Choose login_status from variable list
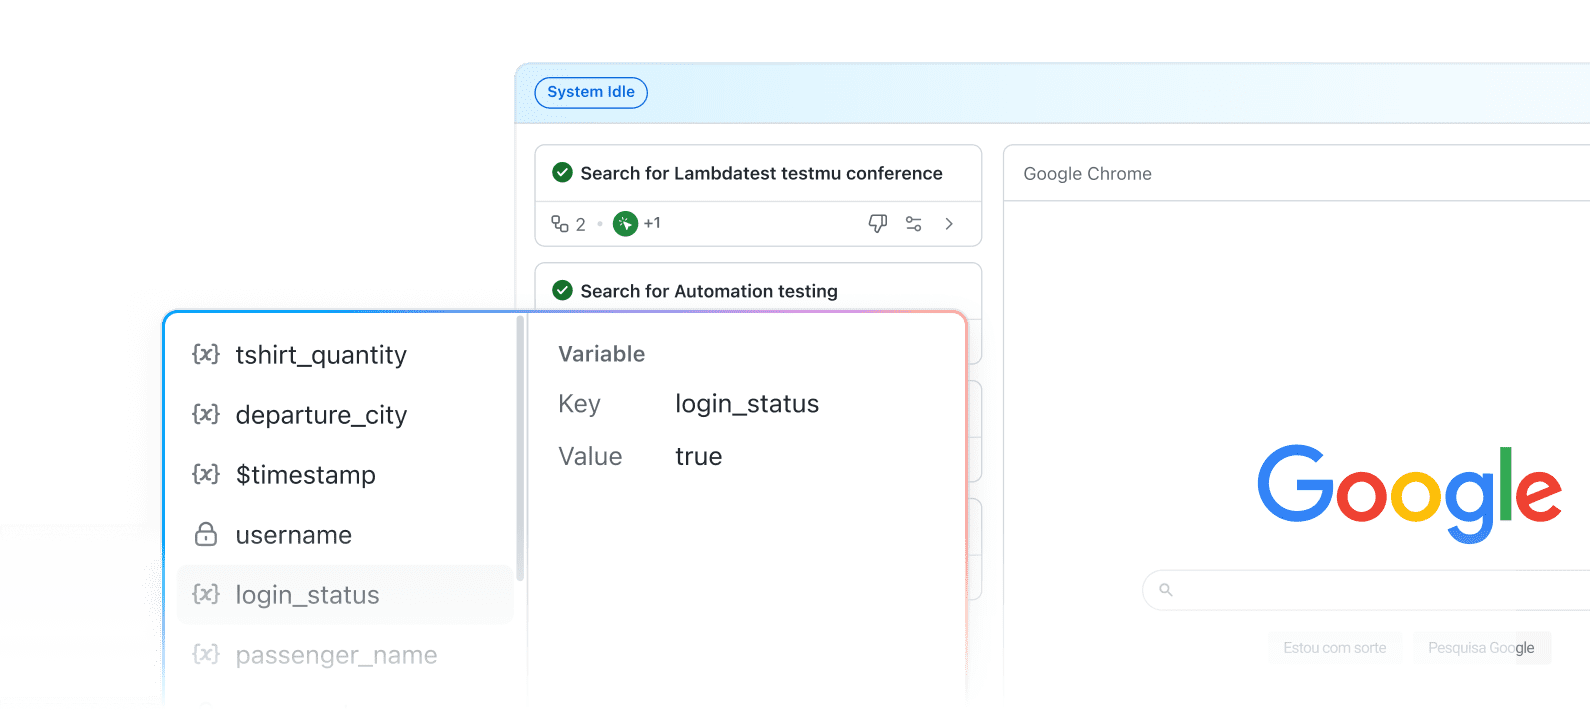Viewport: 1590px width, 710px height. pos(307,595)
